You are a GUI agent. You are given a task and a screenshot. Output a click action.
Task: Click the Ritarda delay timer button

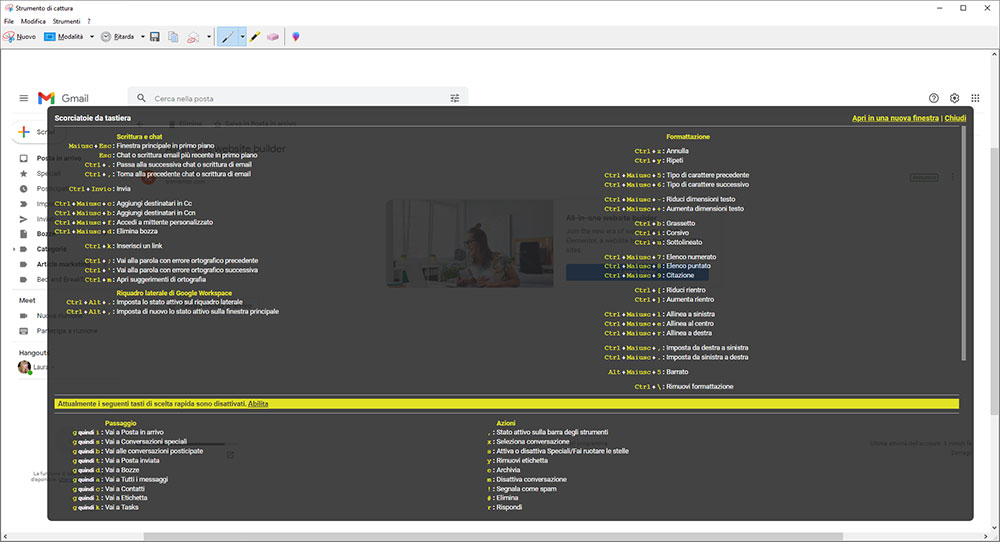[117, 37]
